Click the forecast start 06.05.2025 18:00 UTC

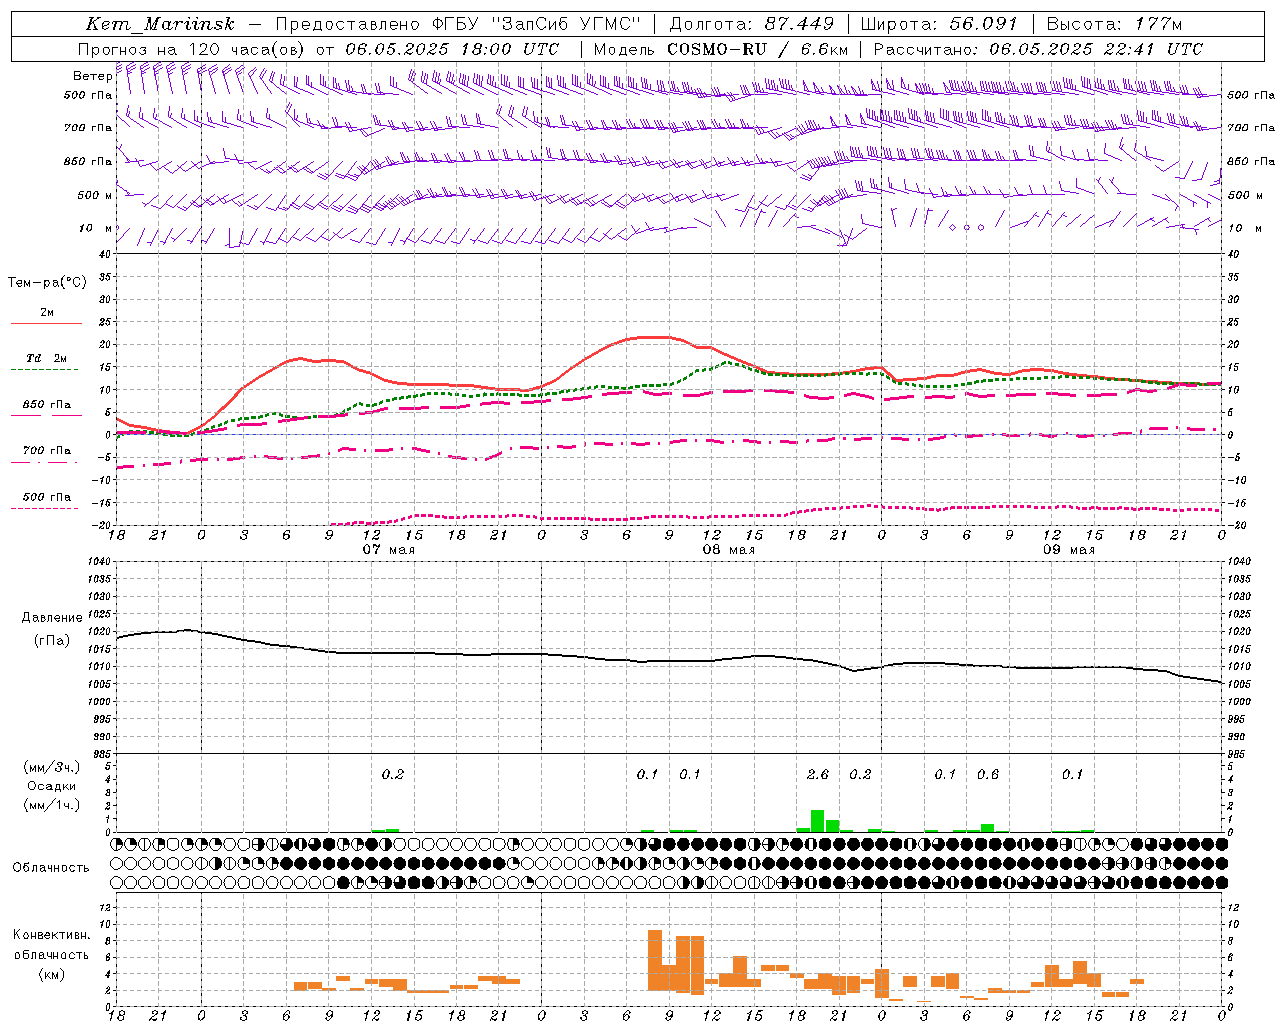point(452,49)
